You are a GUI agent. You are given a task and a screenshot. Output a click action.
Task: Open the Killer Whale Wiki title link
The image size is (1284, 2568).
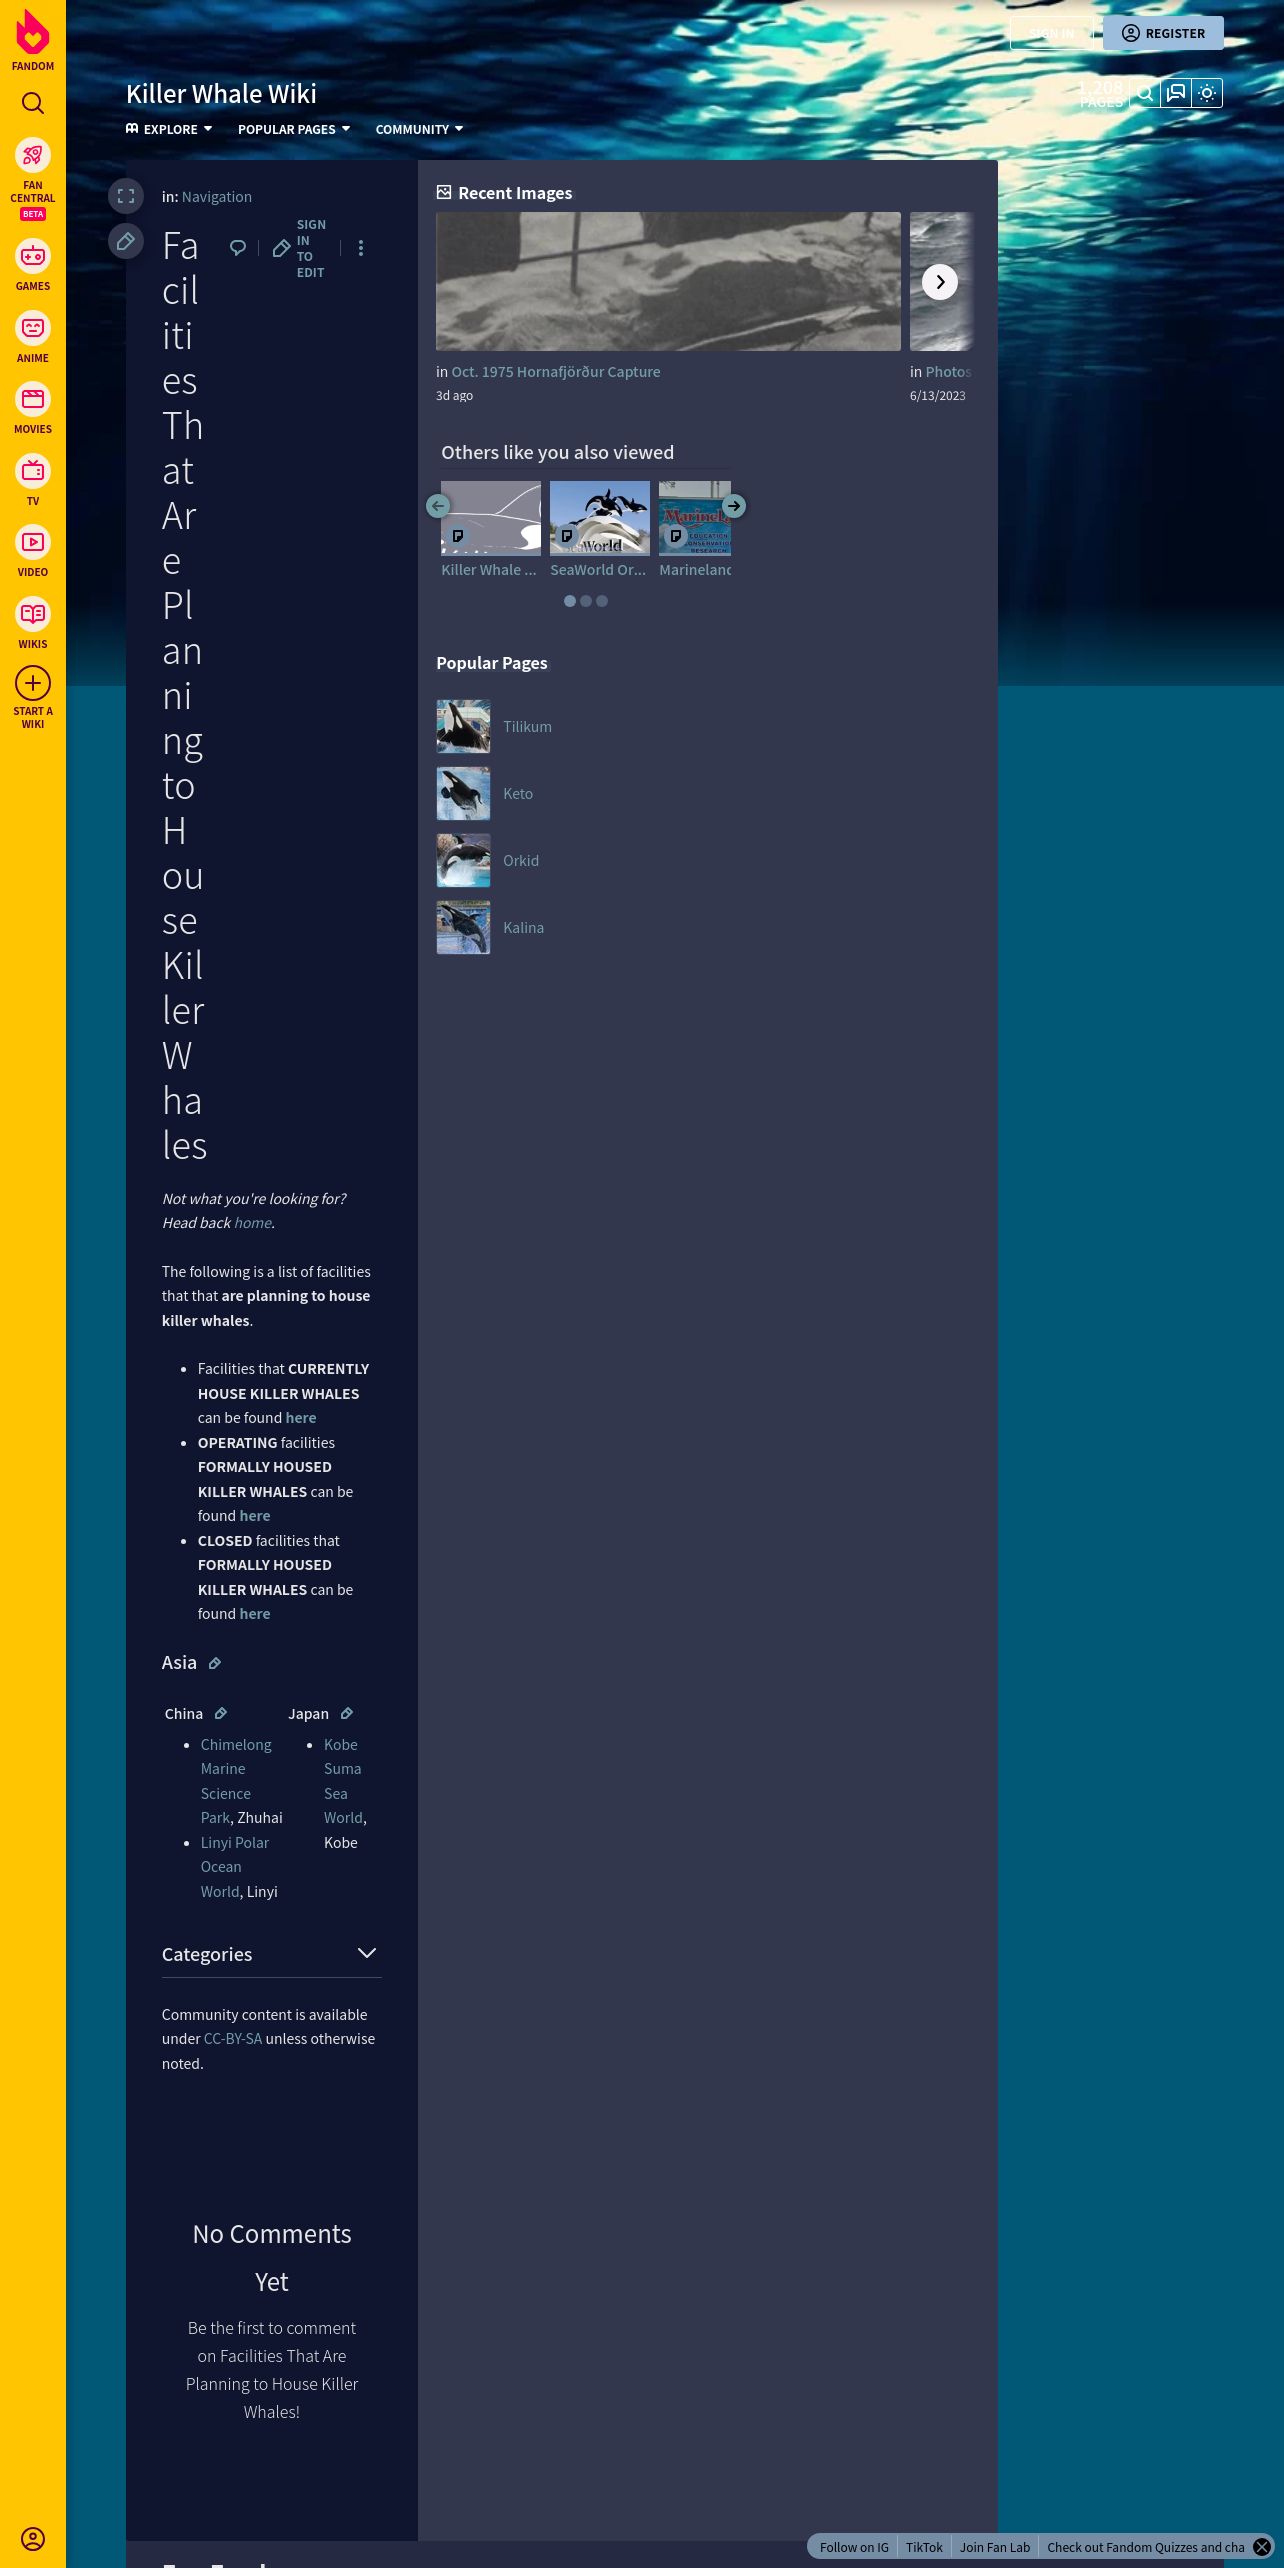221,94
